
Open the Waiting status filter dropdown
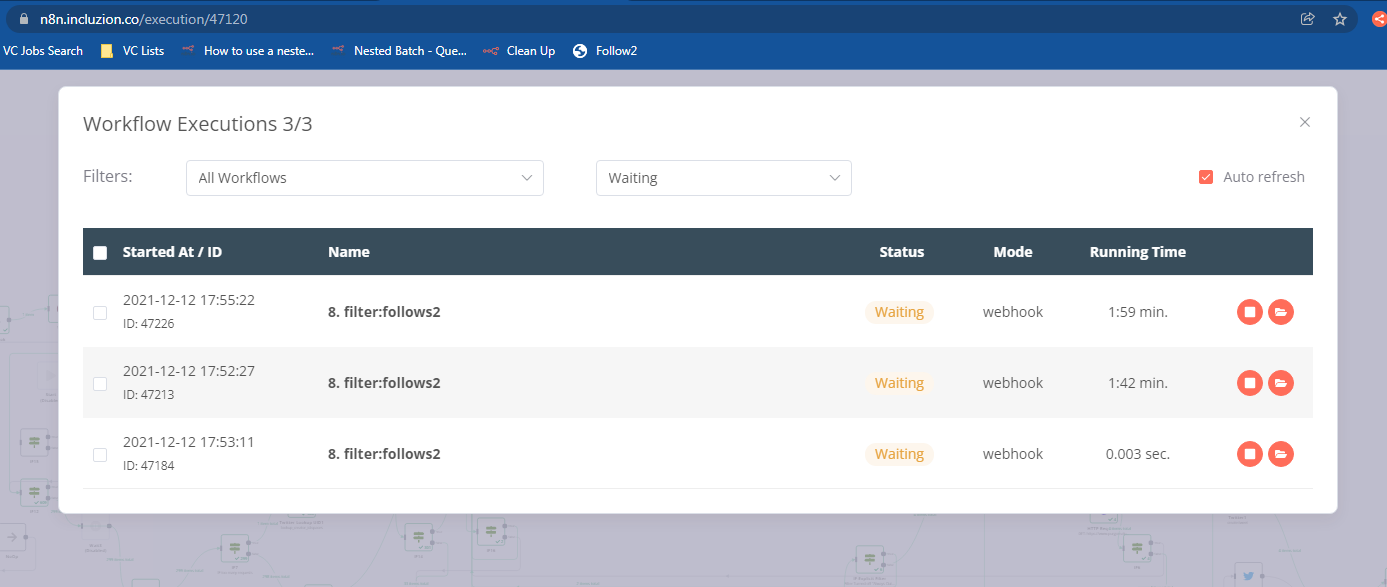(723, 178)
